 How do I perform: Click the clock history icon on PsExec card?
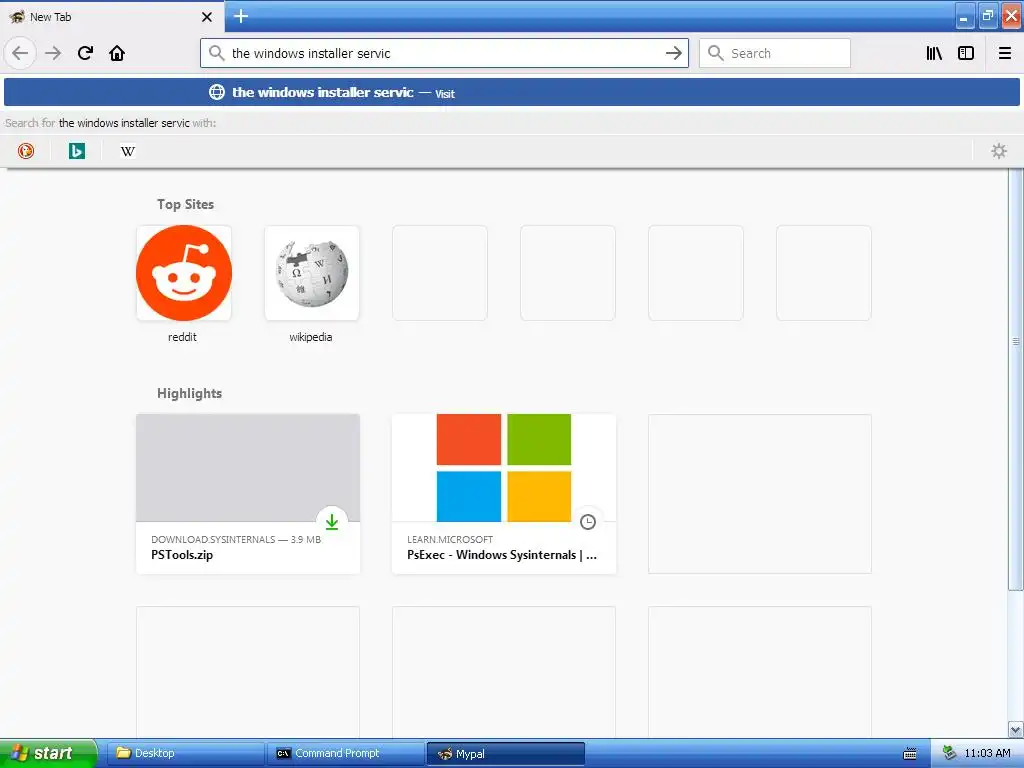(588, 521)
